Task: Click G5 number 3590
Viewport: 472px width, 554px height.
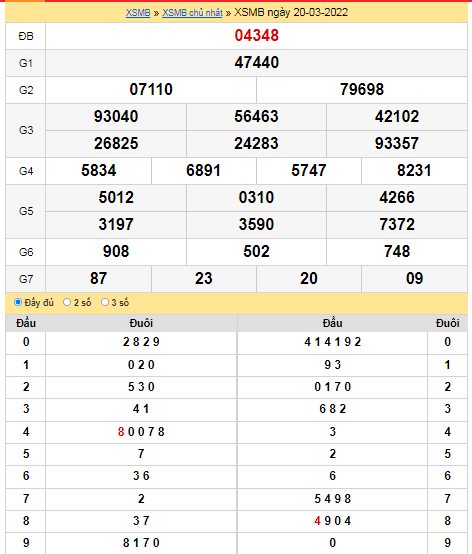Action: [256, 224]
